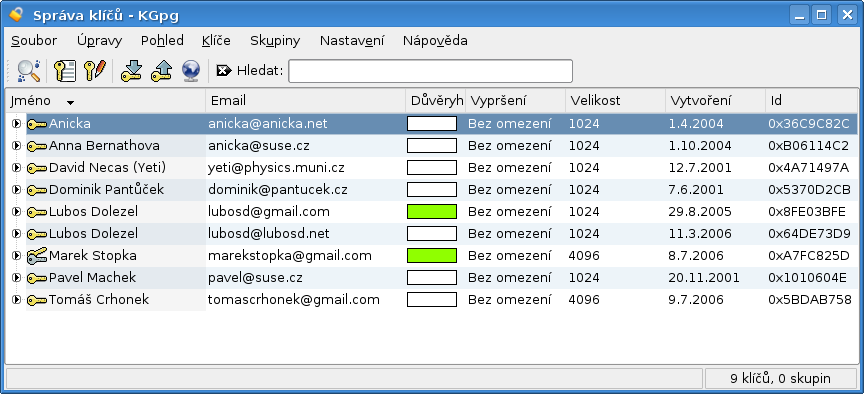The height and width of the screenshot is (394, 864).
Task: Expand Lubos Dolezel lubosd@gmail.com entry
Action: tap(16, 212)
